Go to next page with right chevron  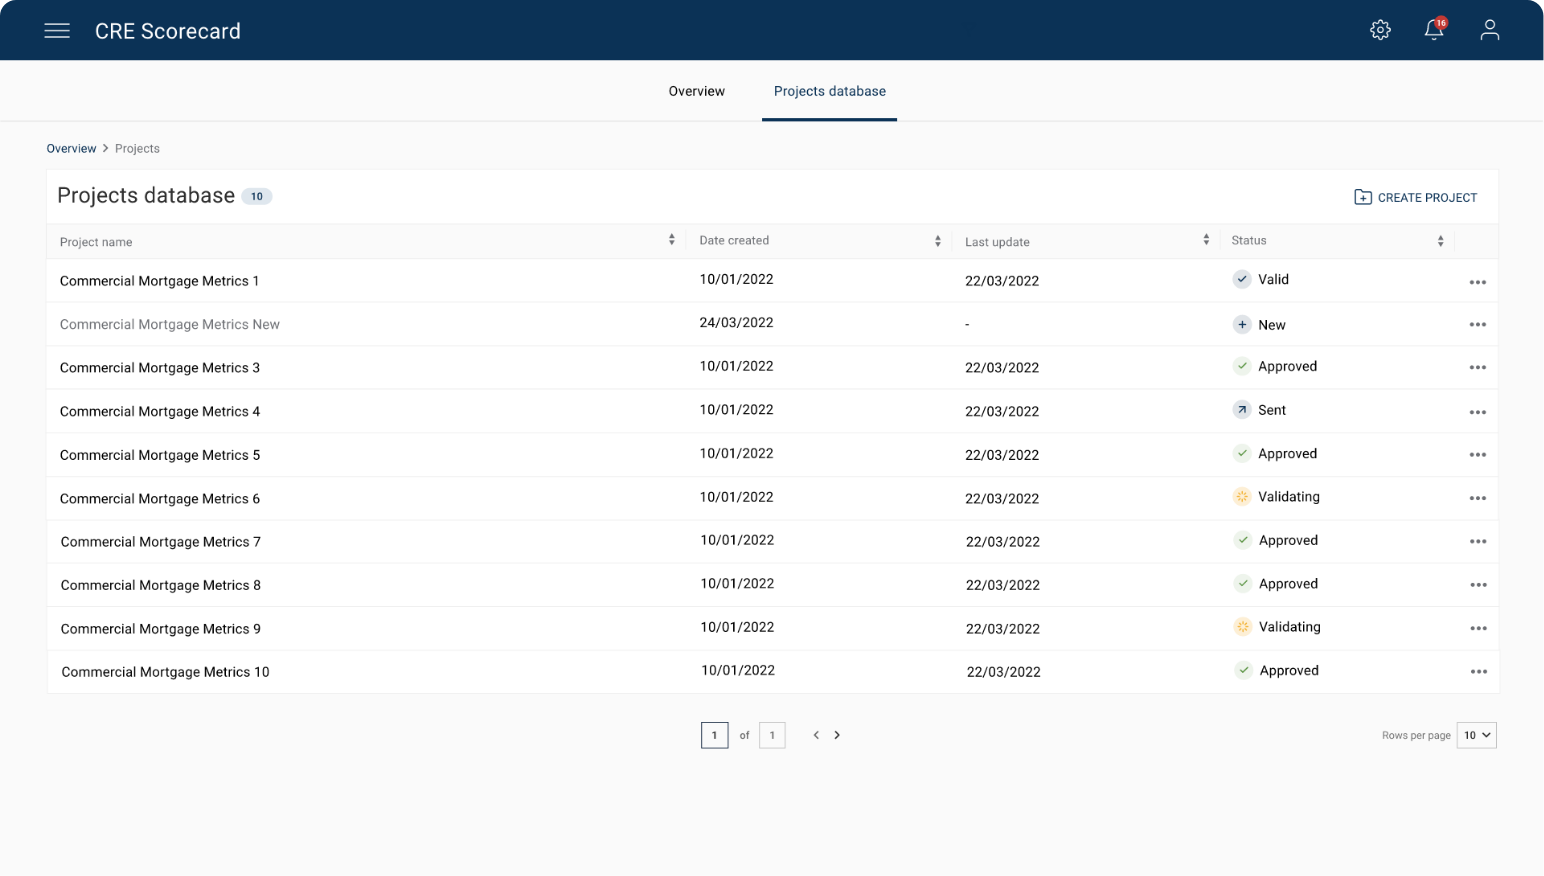pos(837,735)
